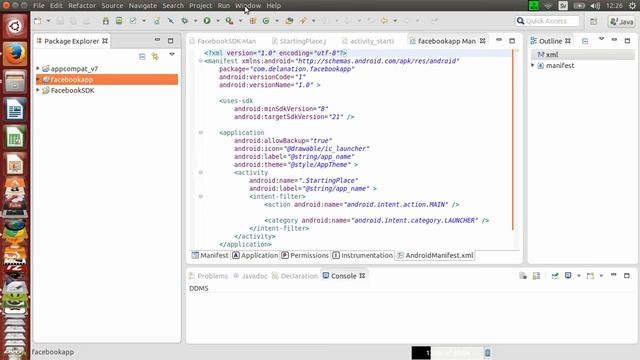Open the Application bottom editor tab

tap(255, 256)
